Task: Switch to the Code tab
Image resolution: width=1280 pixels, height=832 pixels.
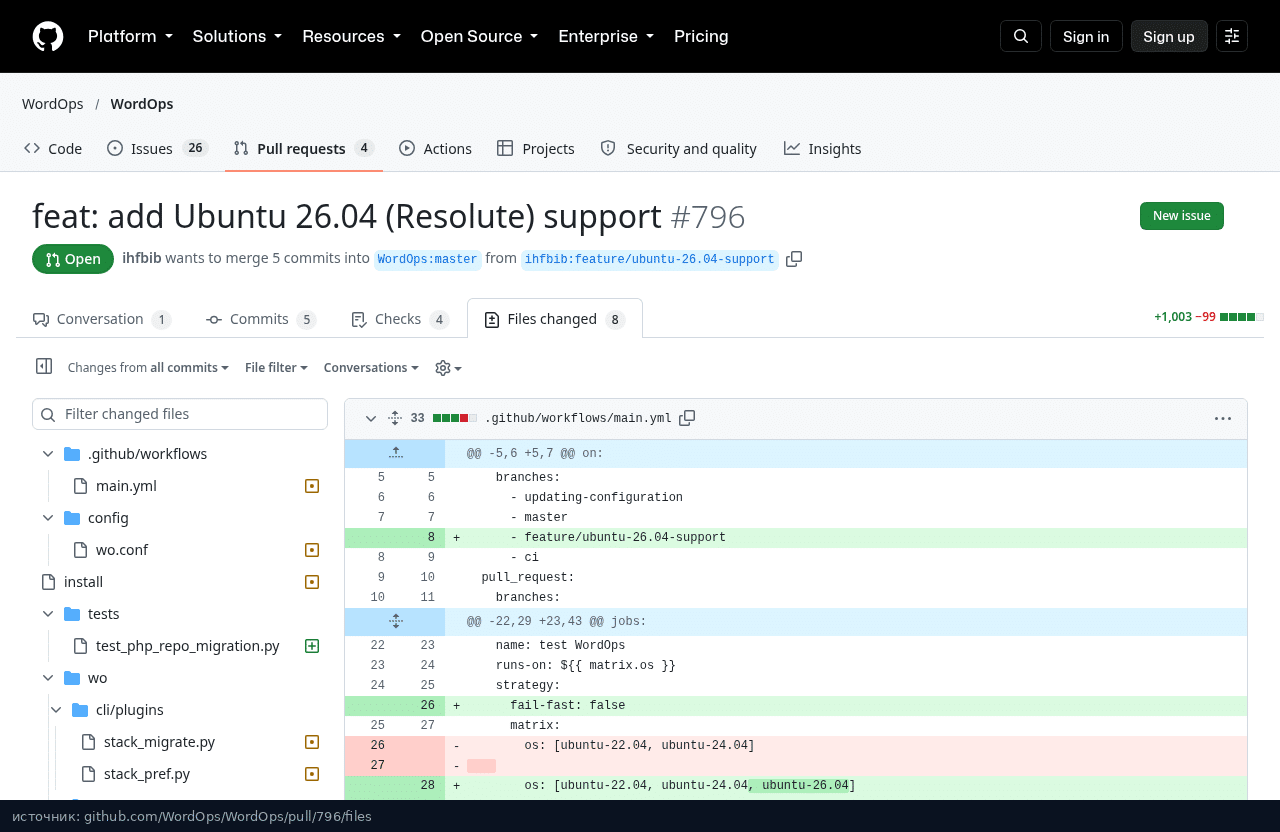Action: (x=53, y=148)
